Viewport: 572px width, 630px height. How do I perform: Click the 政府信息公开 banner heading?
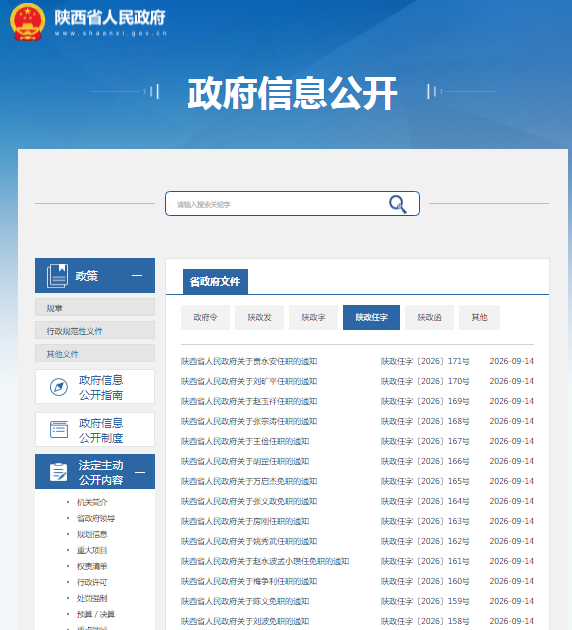coord(292,93)
